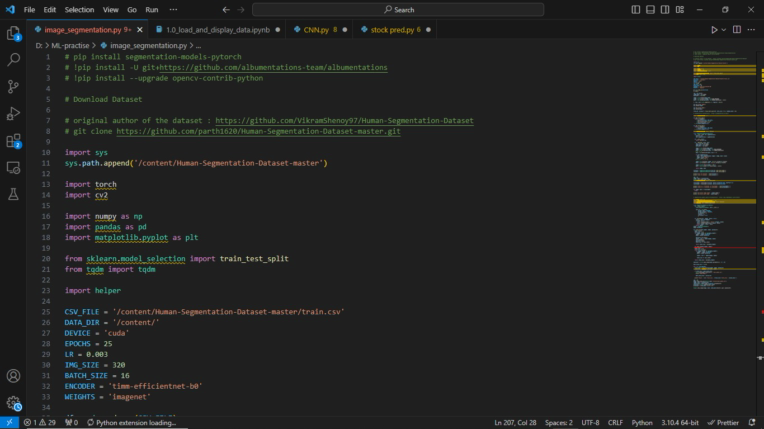The width and height of the screenshot is (764, 429).
Task: Expand the breadcrumb symbols ellipsis
Action: pyautogui.click(x=198, y=45)
